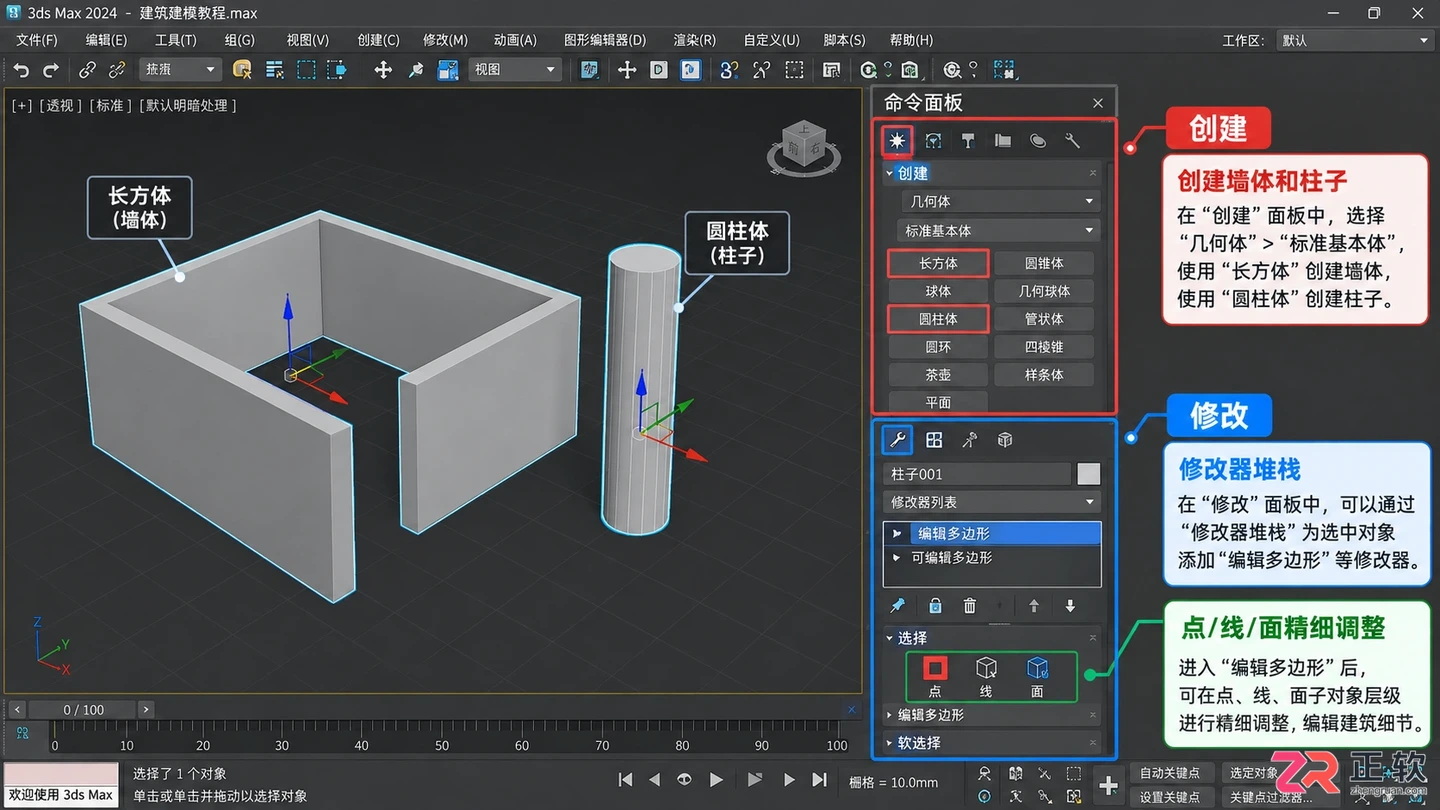Click the modifier stack up arrow icon
The height and width of the screenshot is (810, 1440).
click(1034, 606)
